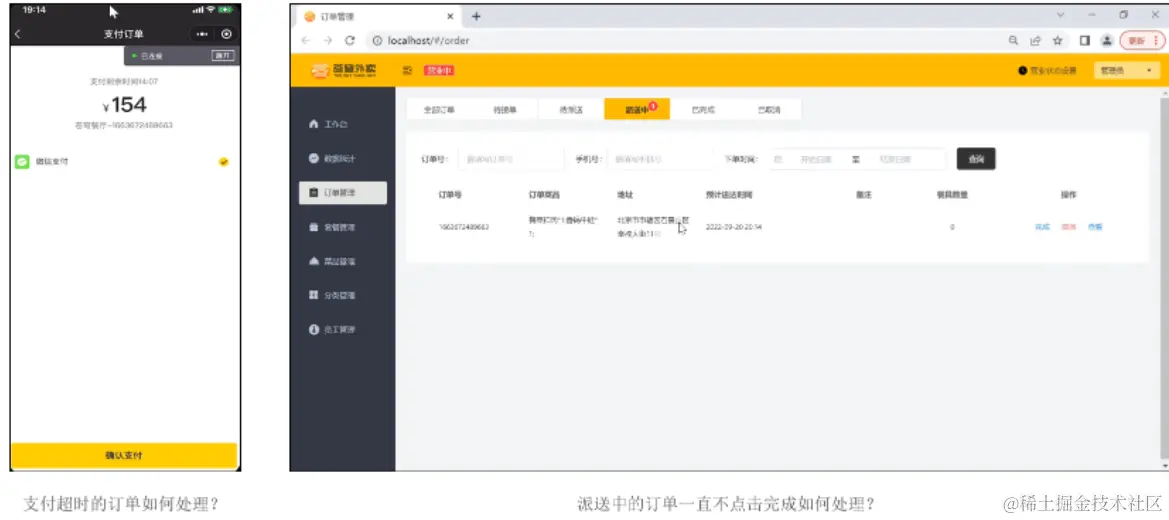Viewport: 1169px width, 520px height.
Task: Click the takeout logo in header
Action: tap(344, 70)
